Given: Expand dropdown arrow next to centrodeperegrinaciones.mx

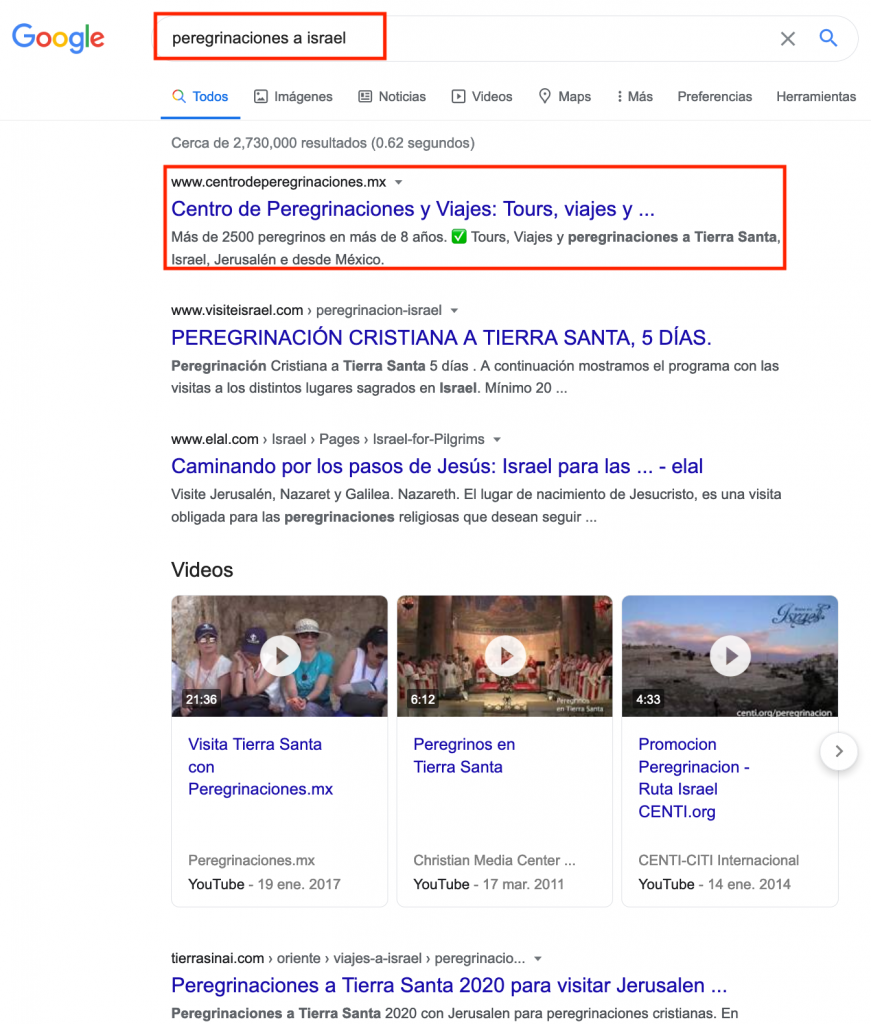Looking at the screenshot, I should pos(398,182).
